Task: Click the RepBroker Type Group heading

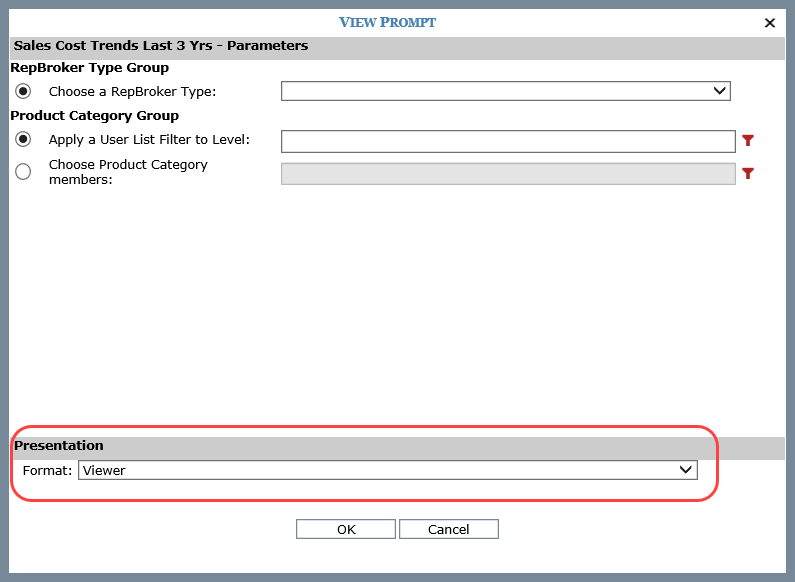Action: pyautogui.click(x=89, y=68)
